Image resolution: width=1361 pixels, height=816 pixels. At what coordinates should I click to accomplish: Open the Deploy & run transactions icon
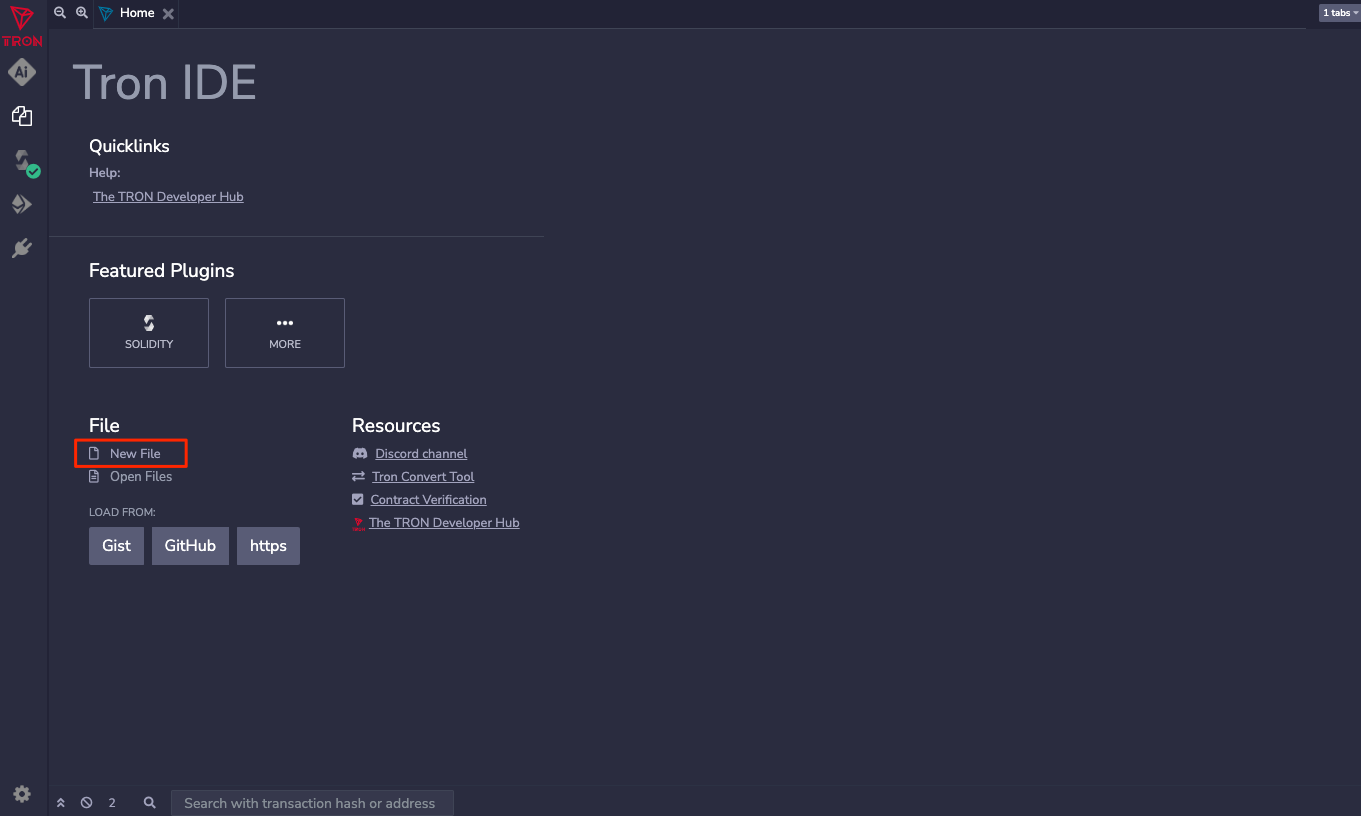tap(22, 204)
